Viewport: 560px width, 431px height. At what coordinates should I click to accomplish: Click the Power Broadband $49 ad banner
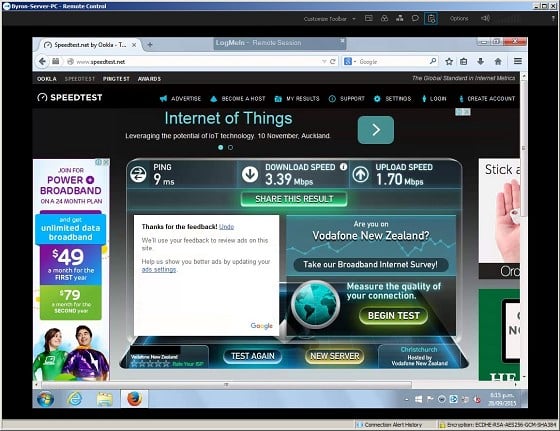(x=71, y=270)
